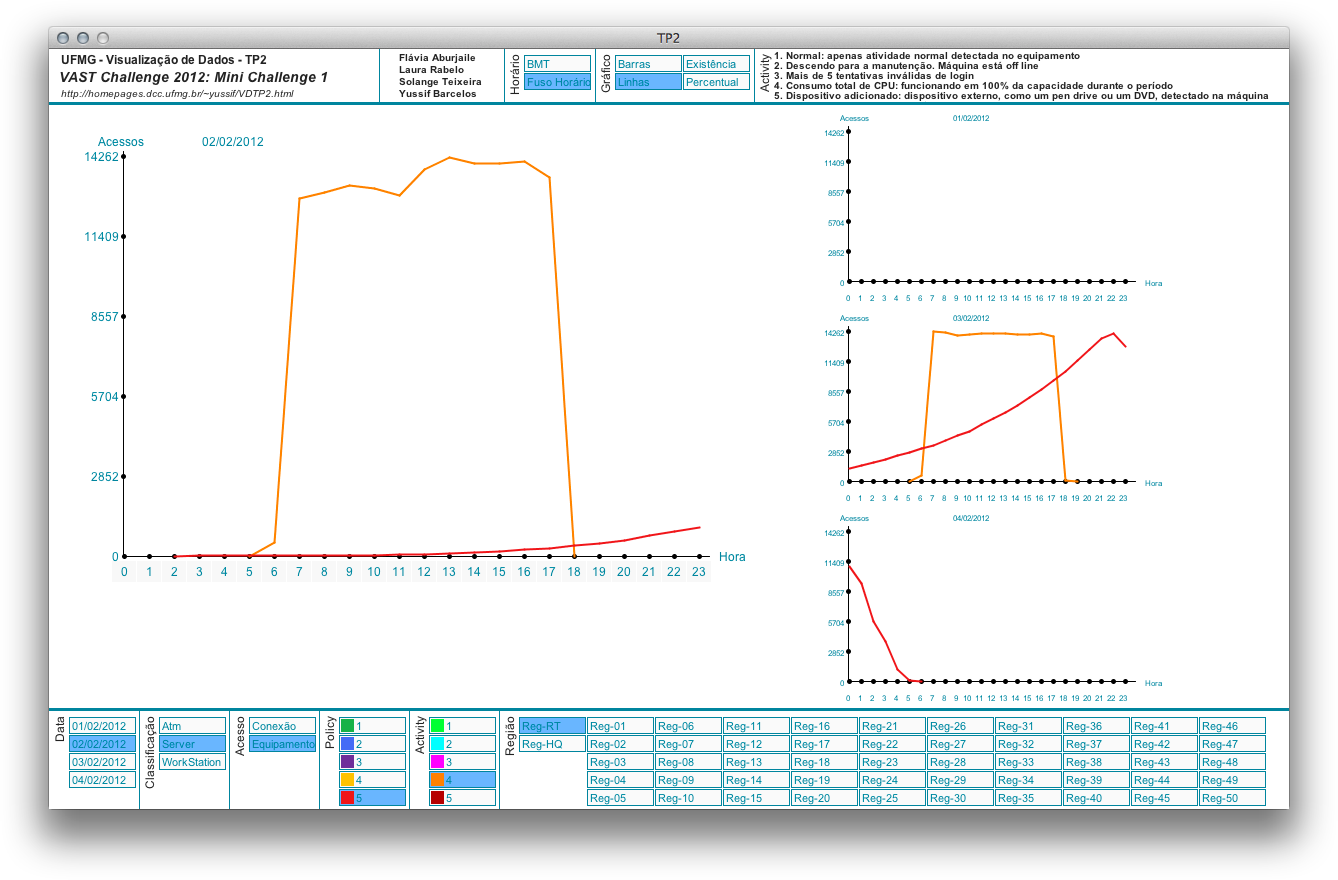This screenshot has height=880, width=1338.
Task: Choose Conexão access type
Action: click(x=282, y=726)
